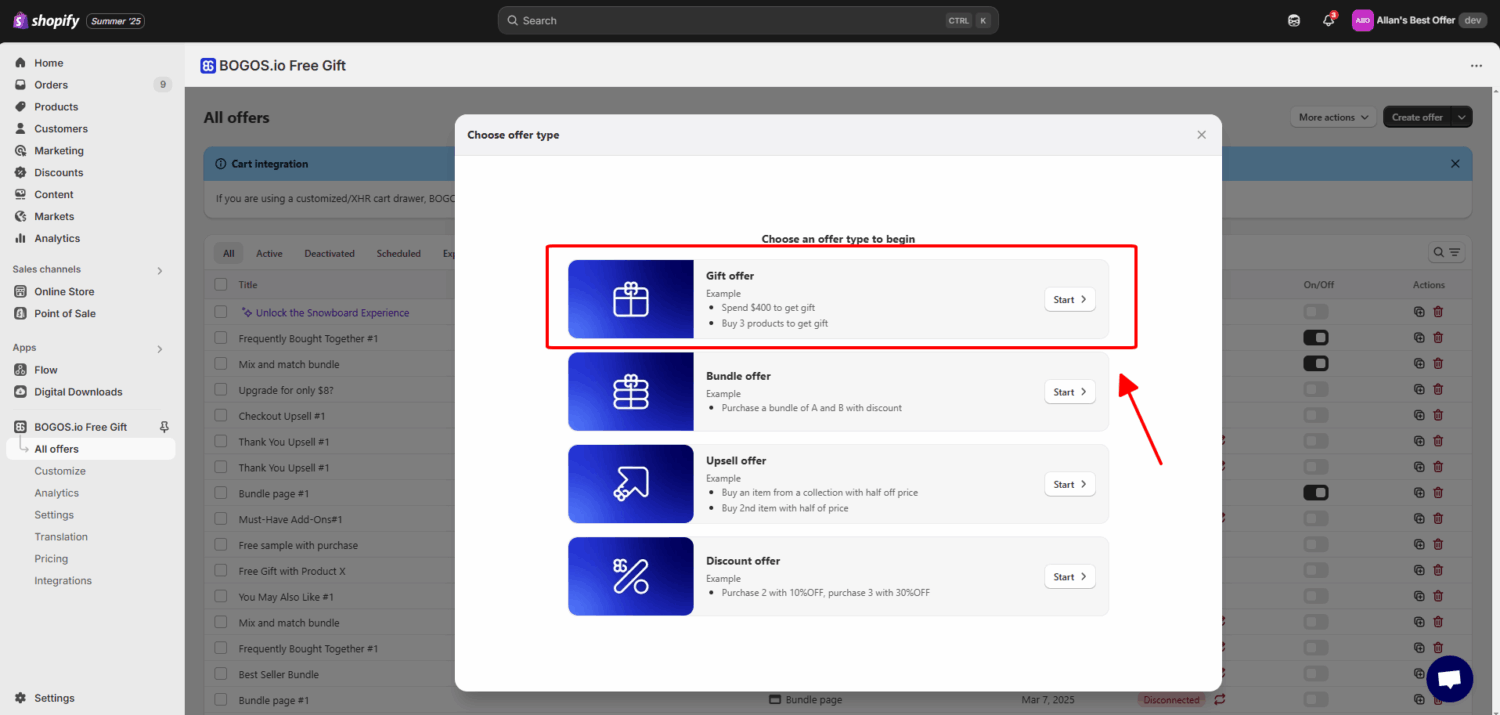Open Markets in the sidebar
1500x715 pixels.
coord(54,217)
